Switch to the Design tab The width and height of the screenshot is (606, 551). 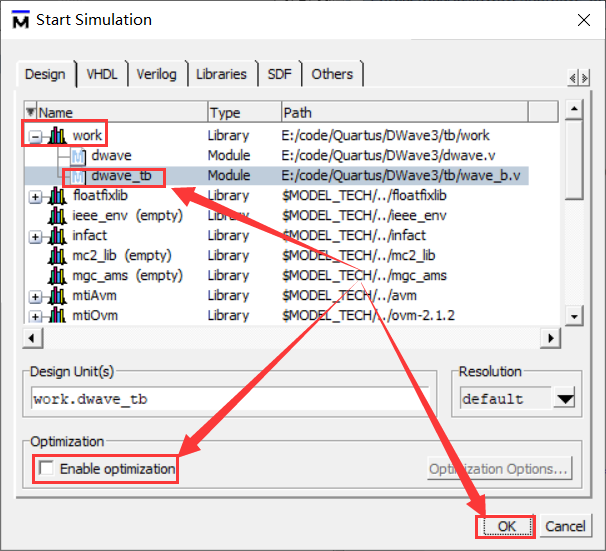45,74
